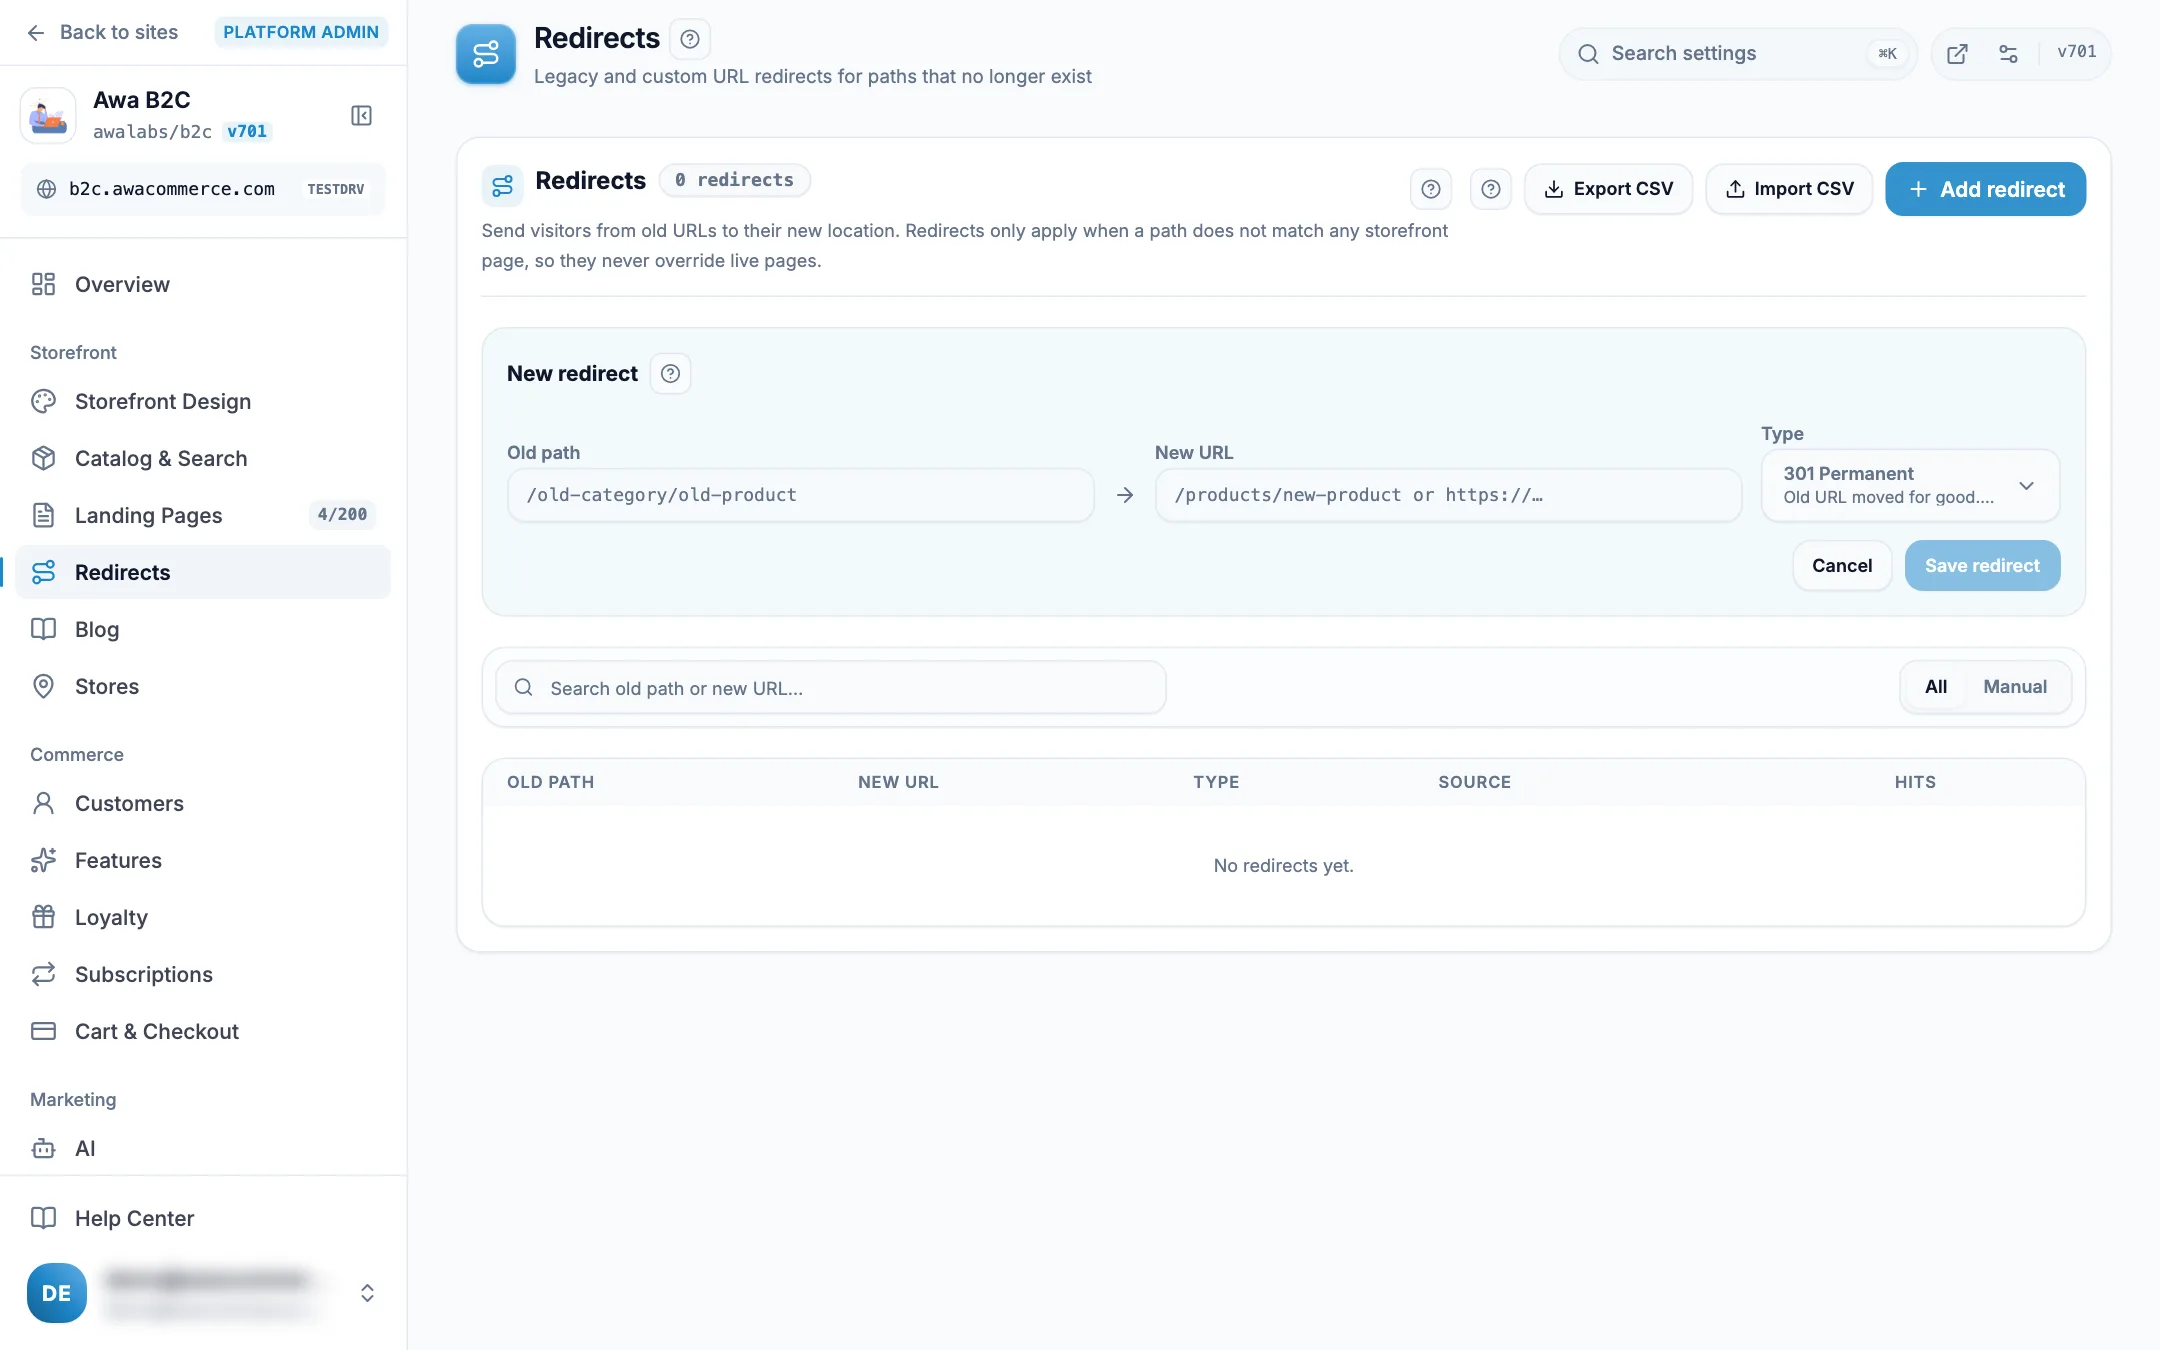The image size is (2160, 1350).
Task: Select the All filter tab
Action: click(x=1936, y=687)
